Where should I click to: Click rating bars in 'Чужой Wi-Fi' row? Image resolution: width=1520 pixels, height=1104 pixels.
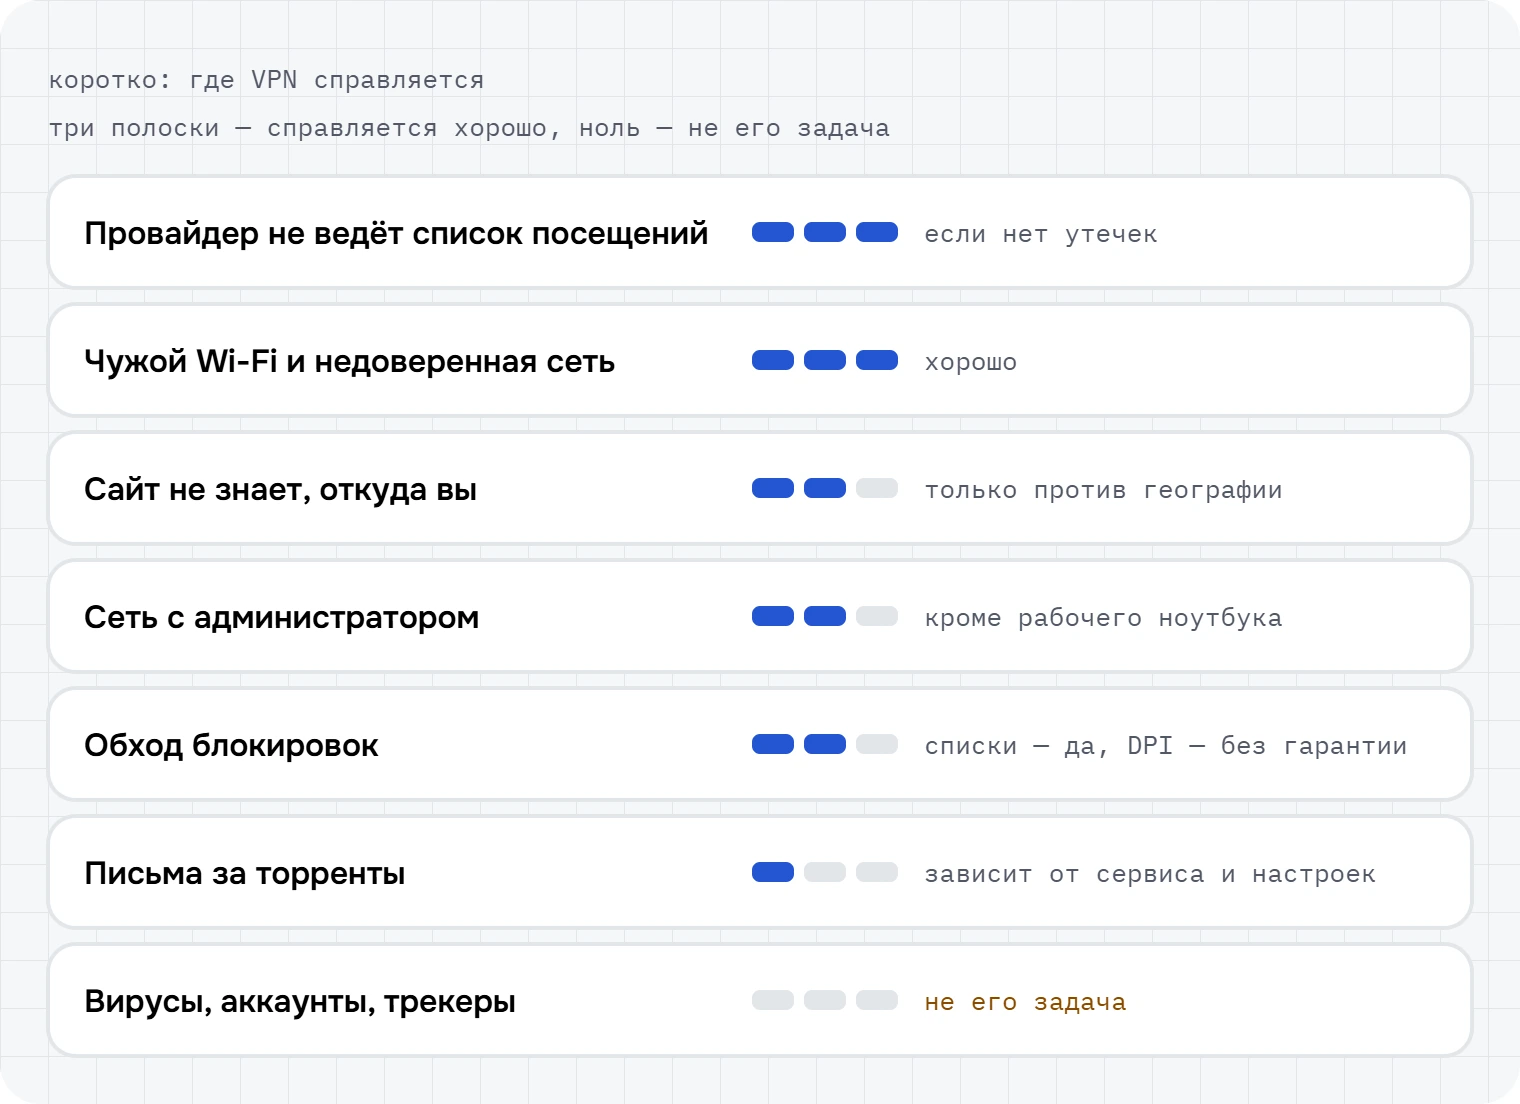click(x=825, y=360)
